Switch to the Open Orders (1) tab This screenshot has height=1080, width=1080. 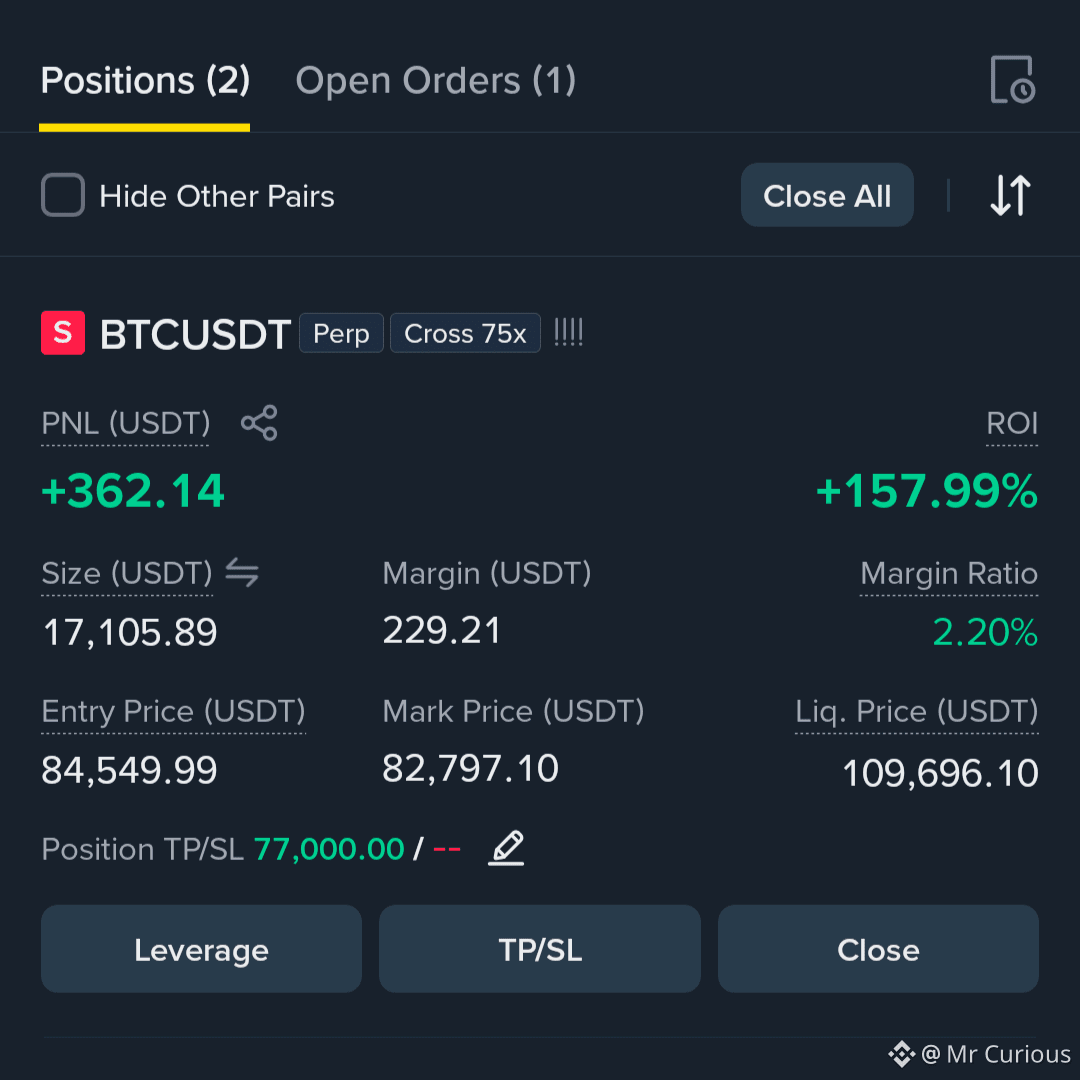[x=435, y=81]
